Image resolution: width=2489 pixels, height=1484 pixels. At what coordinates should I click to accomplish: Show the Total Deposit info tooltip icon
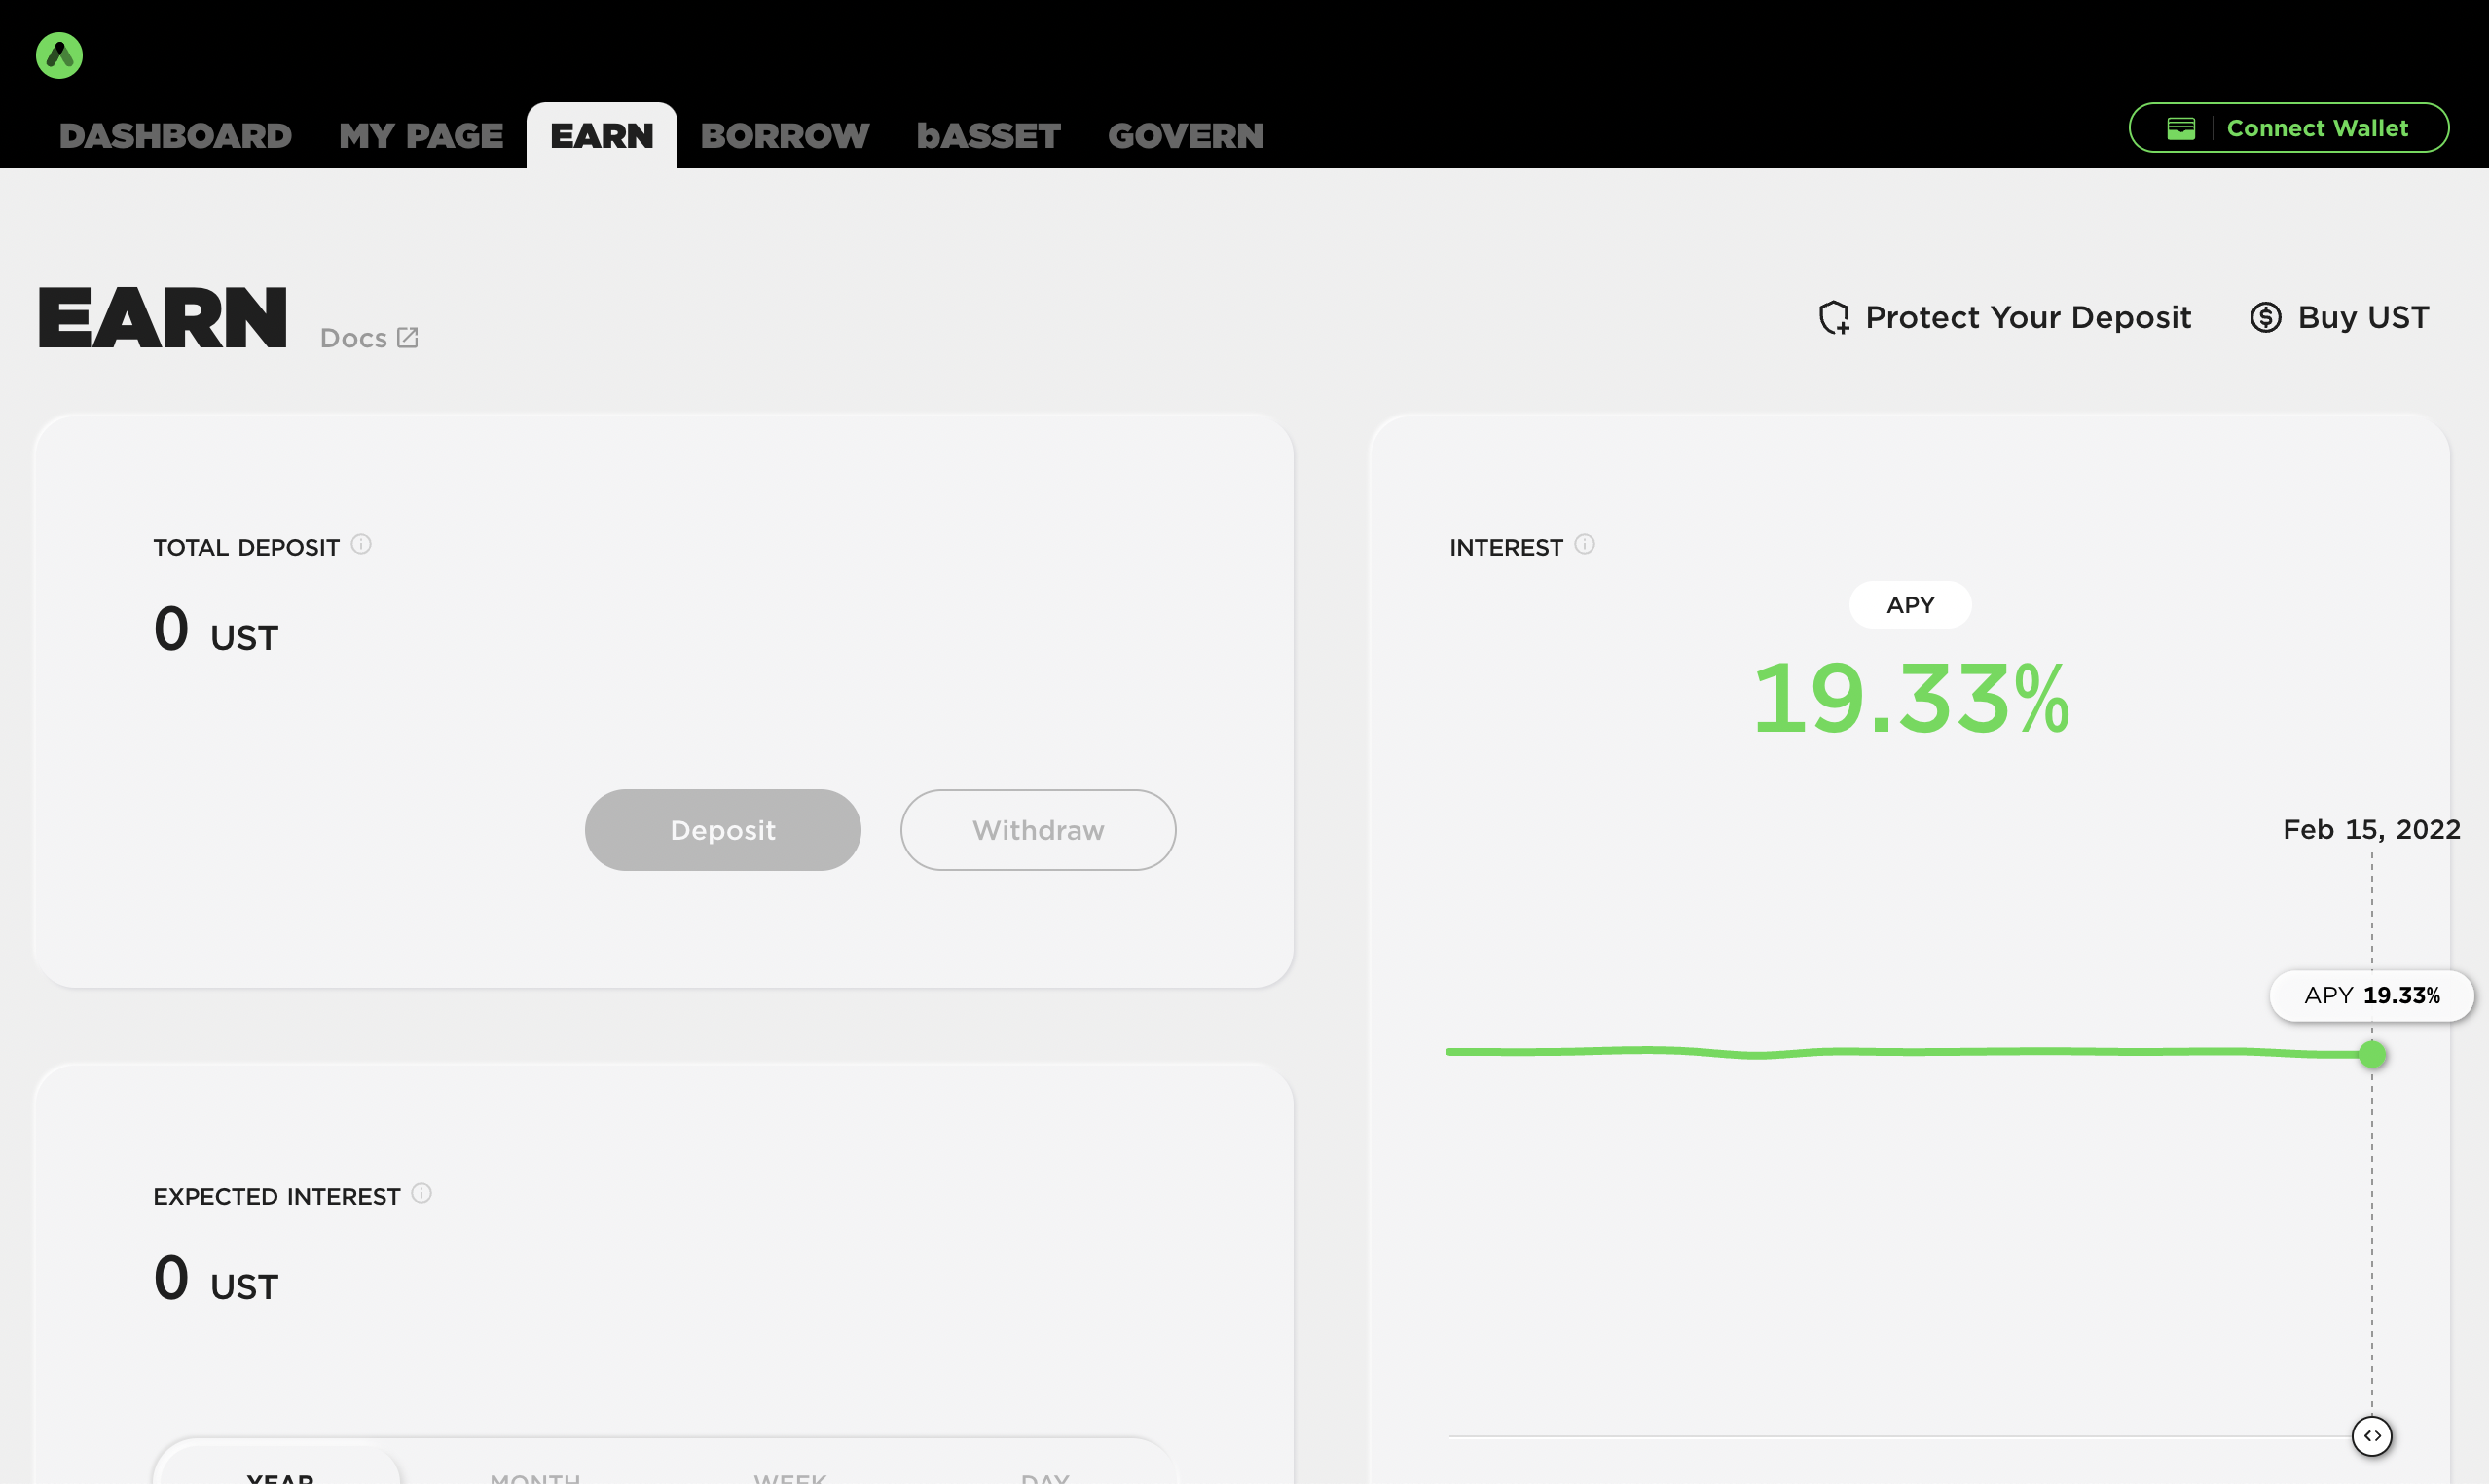point(361,544)
